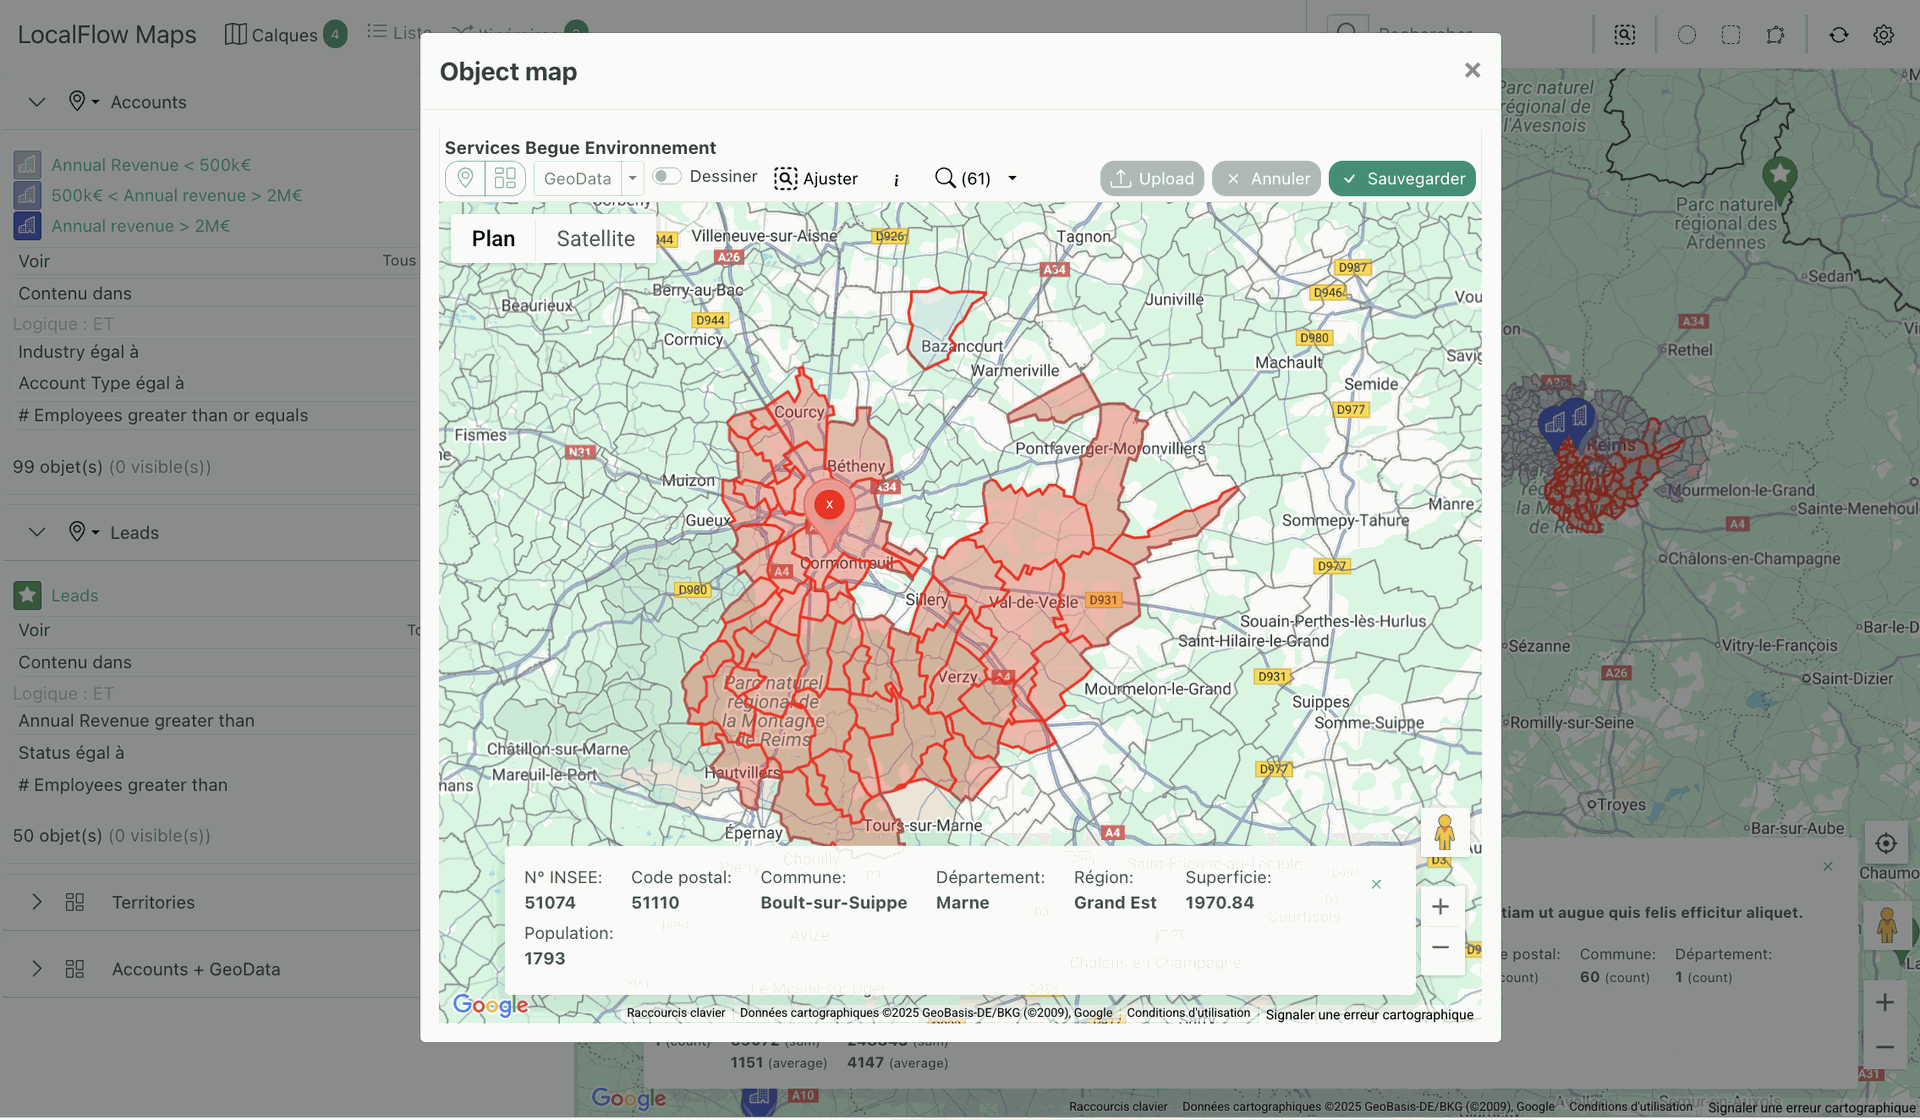Click the Ajuster fit-to-selection icon
The image size is (1920, 1120).
click(786, 178)
